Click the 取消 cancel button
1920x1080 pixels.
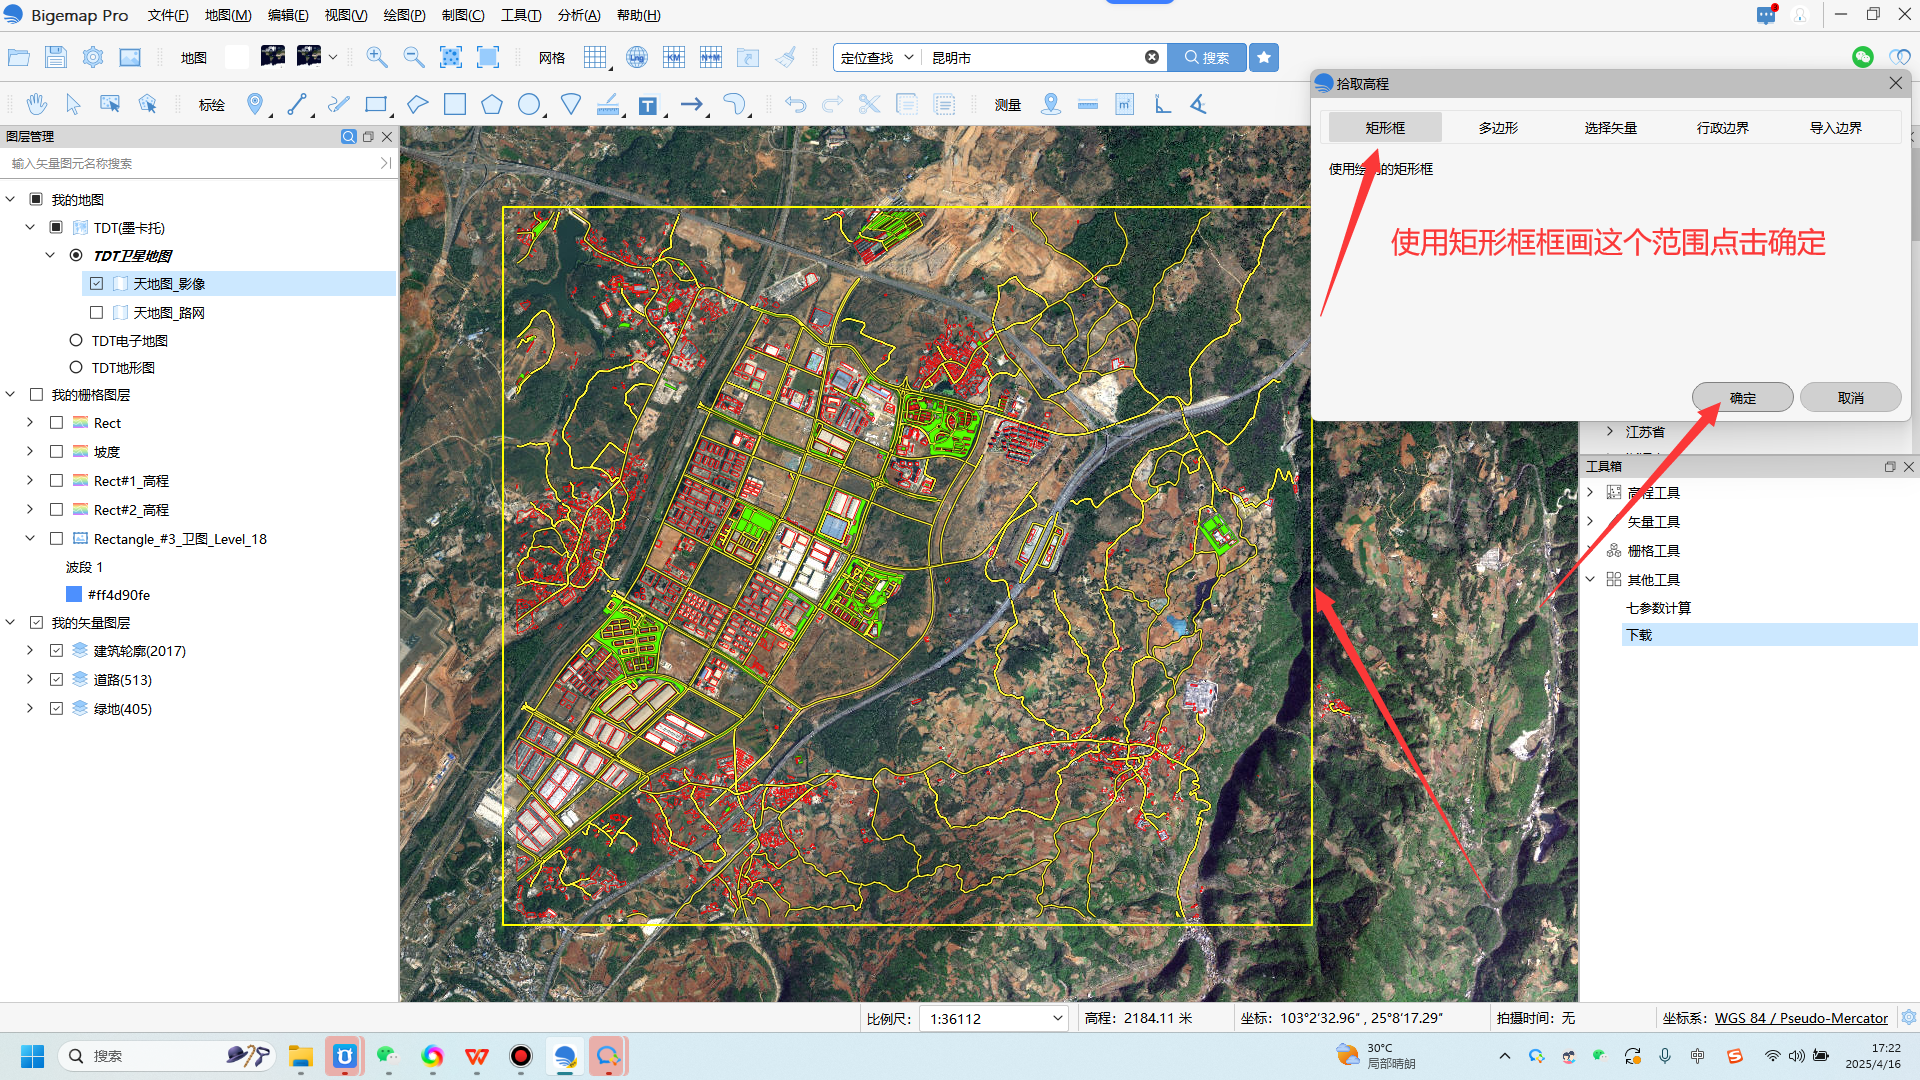(x=1850, y=397)
